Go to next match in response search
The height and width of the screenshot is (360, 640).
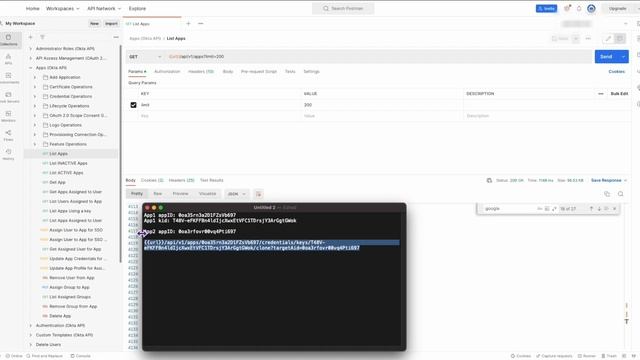point(599,209)
